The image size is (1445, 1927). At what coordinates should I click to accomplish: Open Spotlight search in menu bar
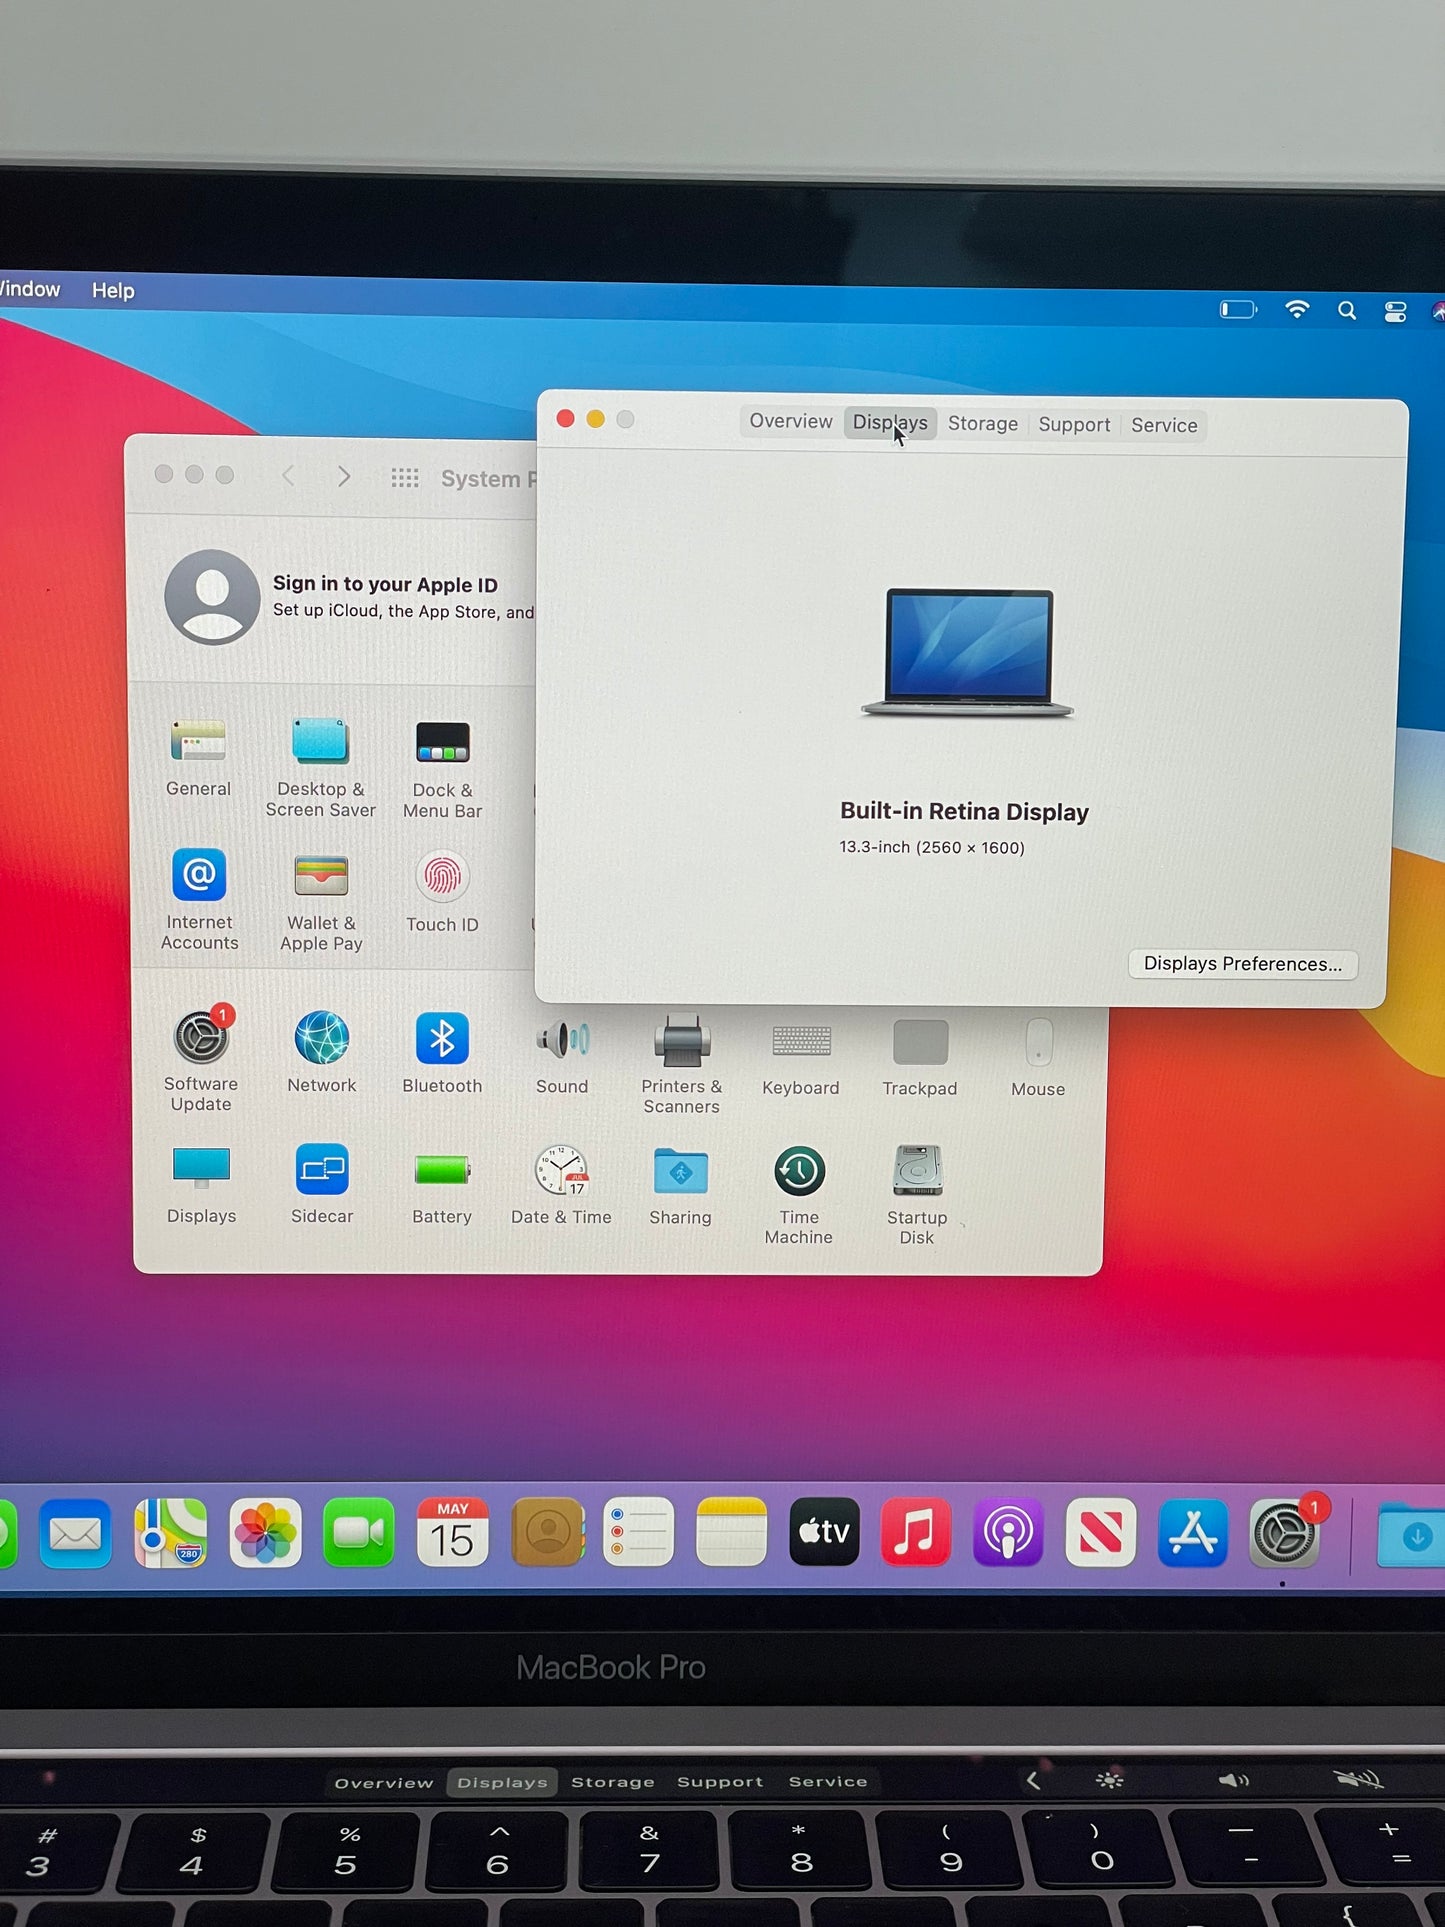(x=1347, y=311)
